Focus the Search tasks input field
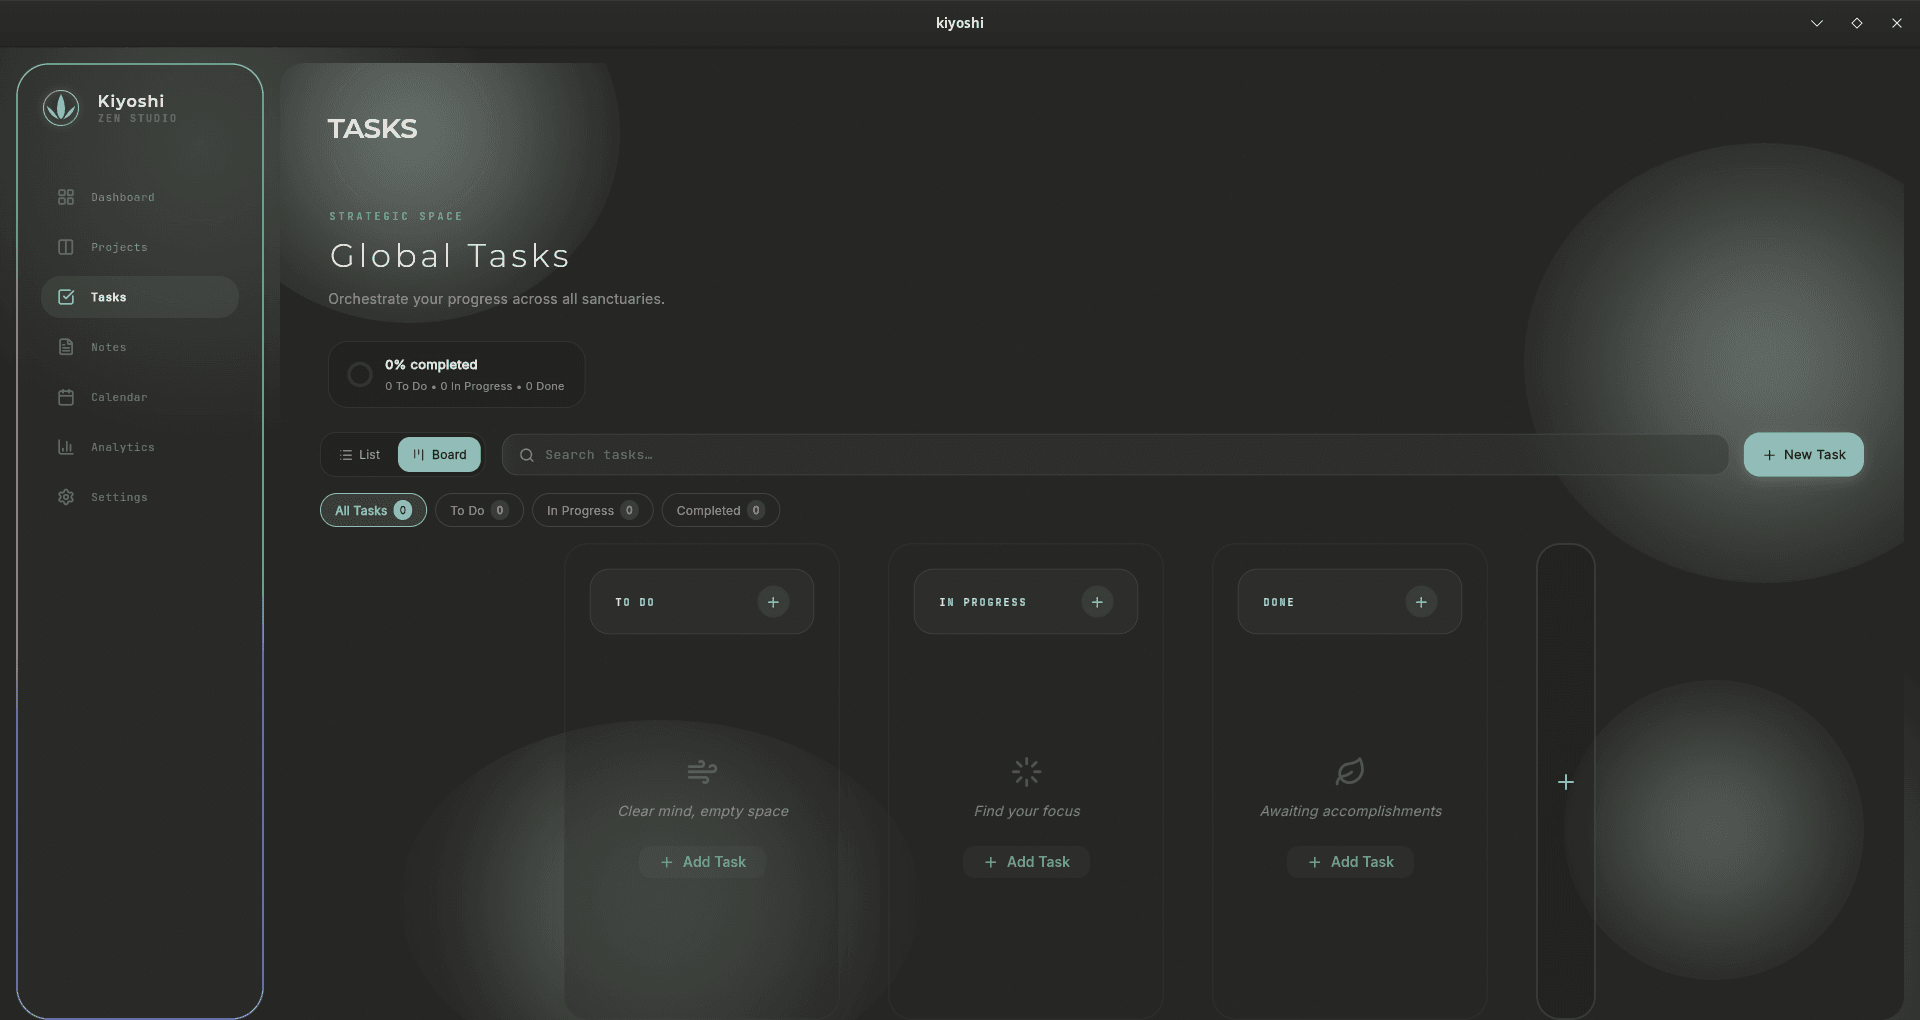Viewport: 1920px width, 1020px height. (1115, 455)
